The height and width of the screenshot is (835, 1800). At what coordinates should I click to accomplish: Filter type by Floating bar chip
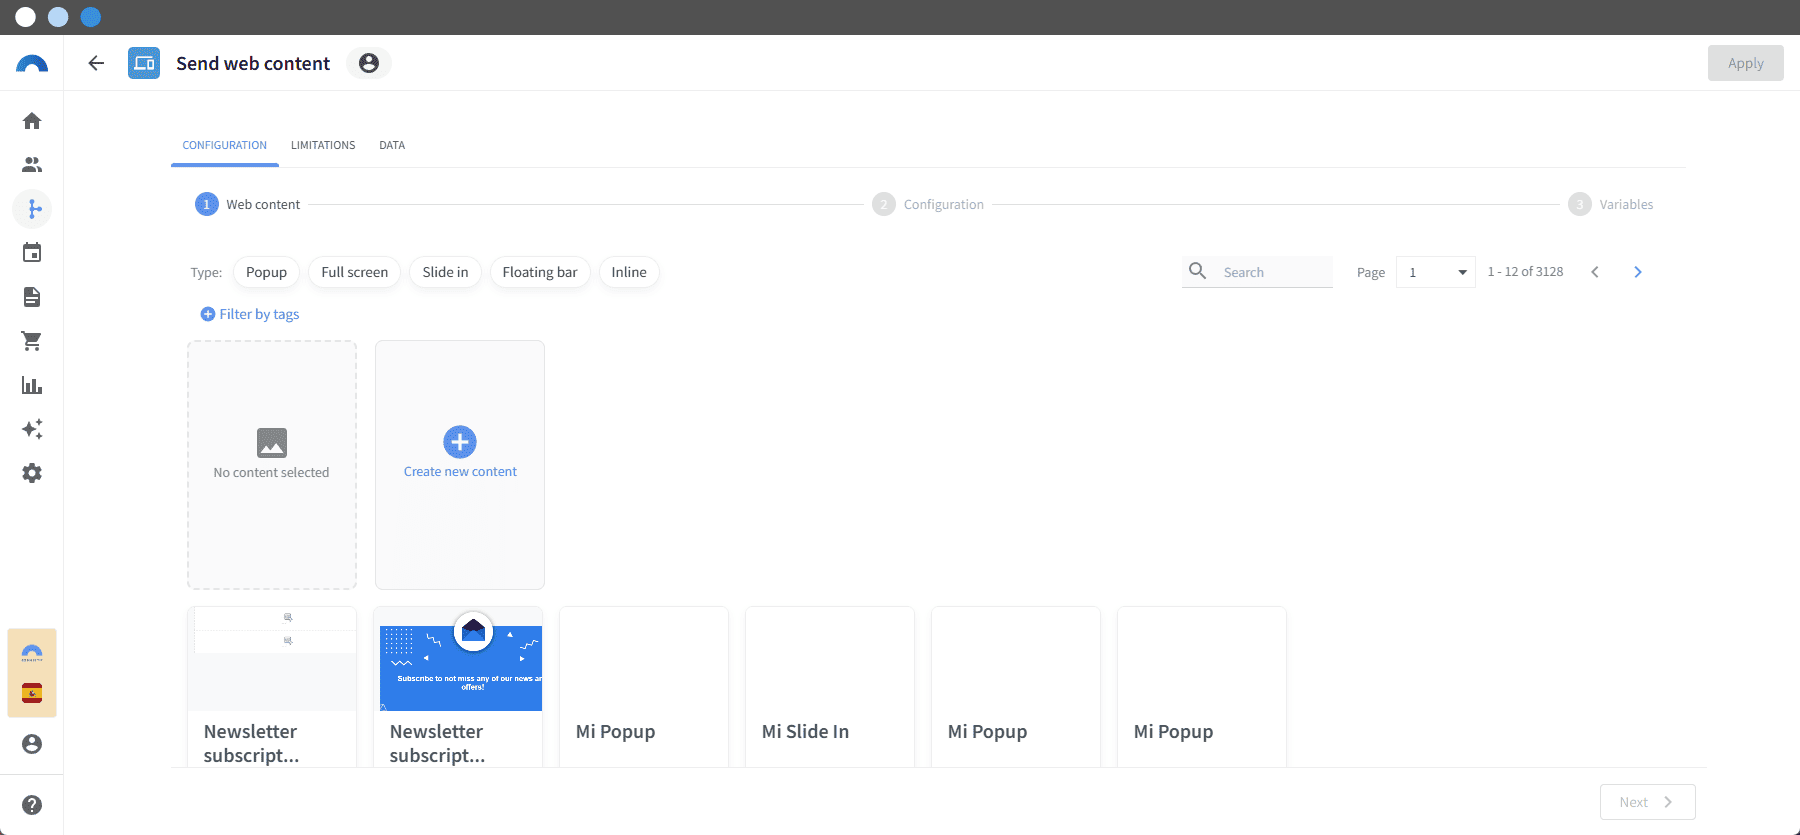pos(540,272)
